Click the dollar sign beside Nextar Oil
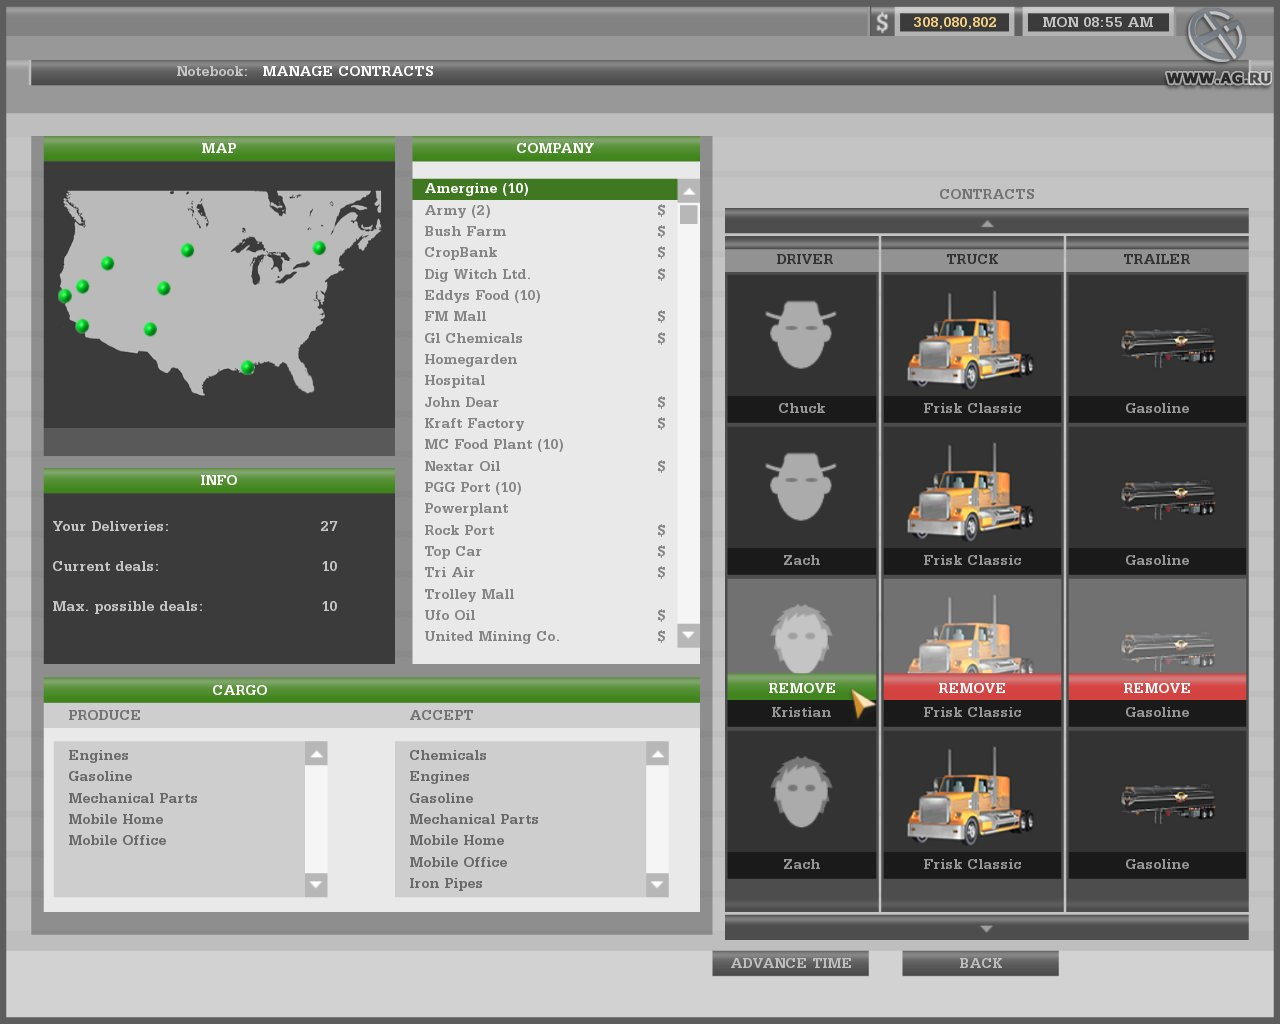 661,466
